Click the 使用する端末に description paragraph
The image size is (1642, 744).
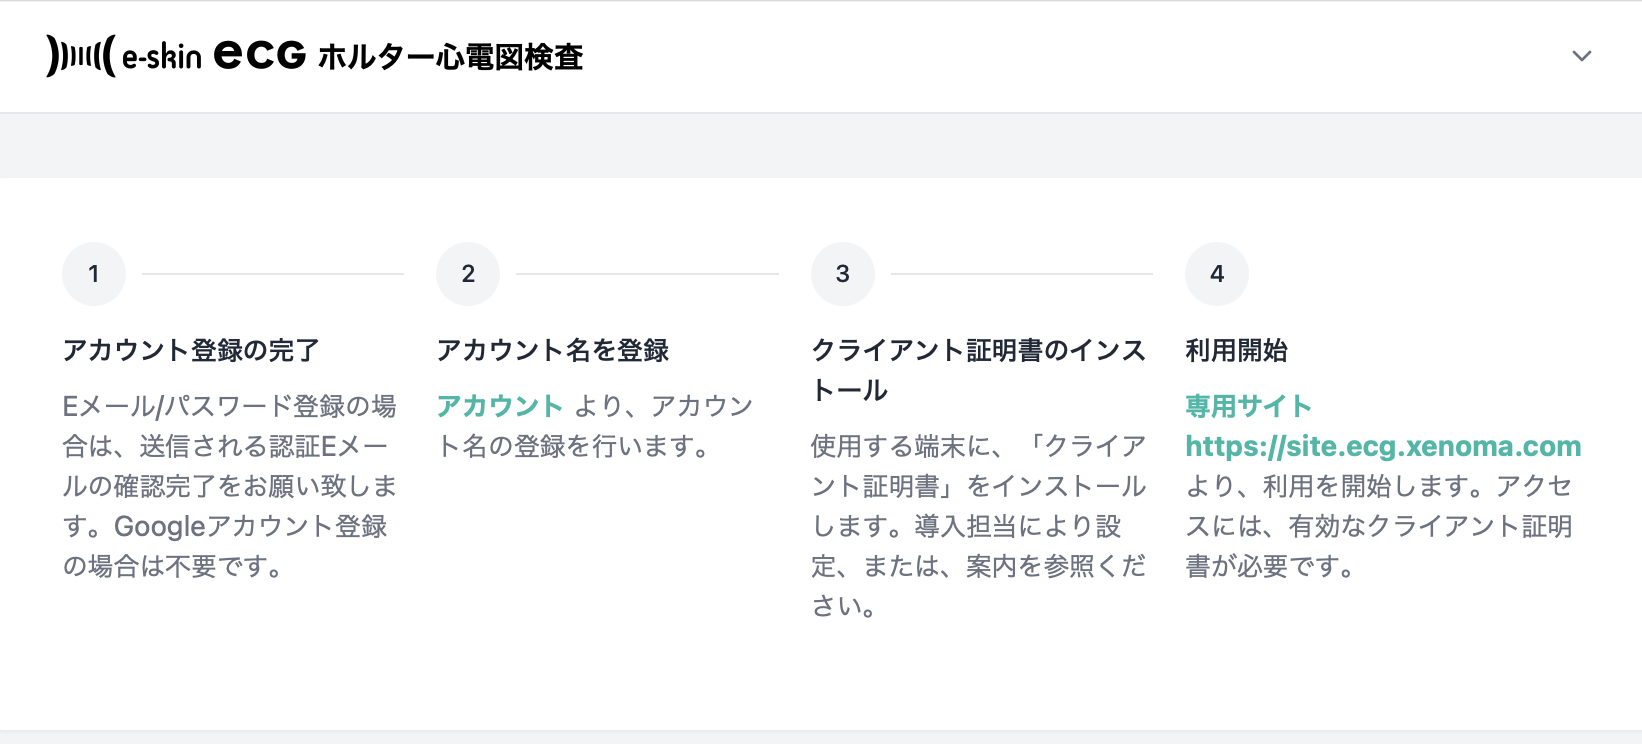[978, 526]
